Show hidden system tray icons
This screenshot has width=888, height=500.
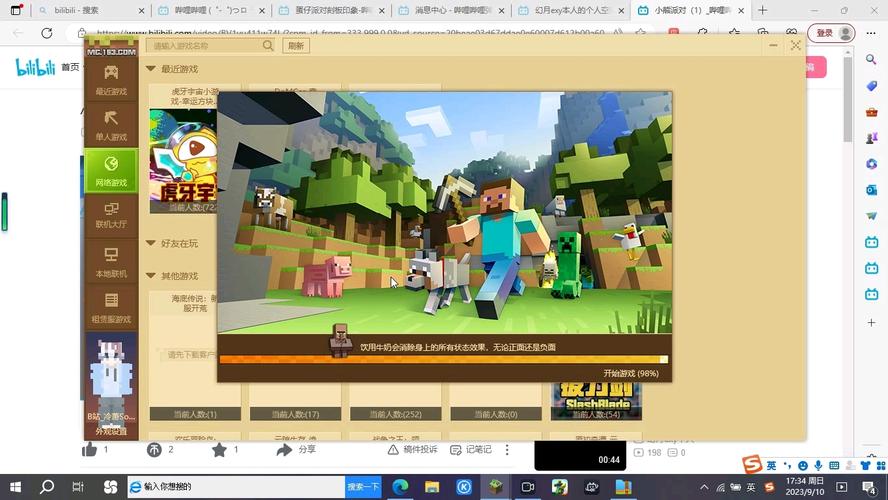704,486
